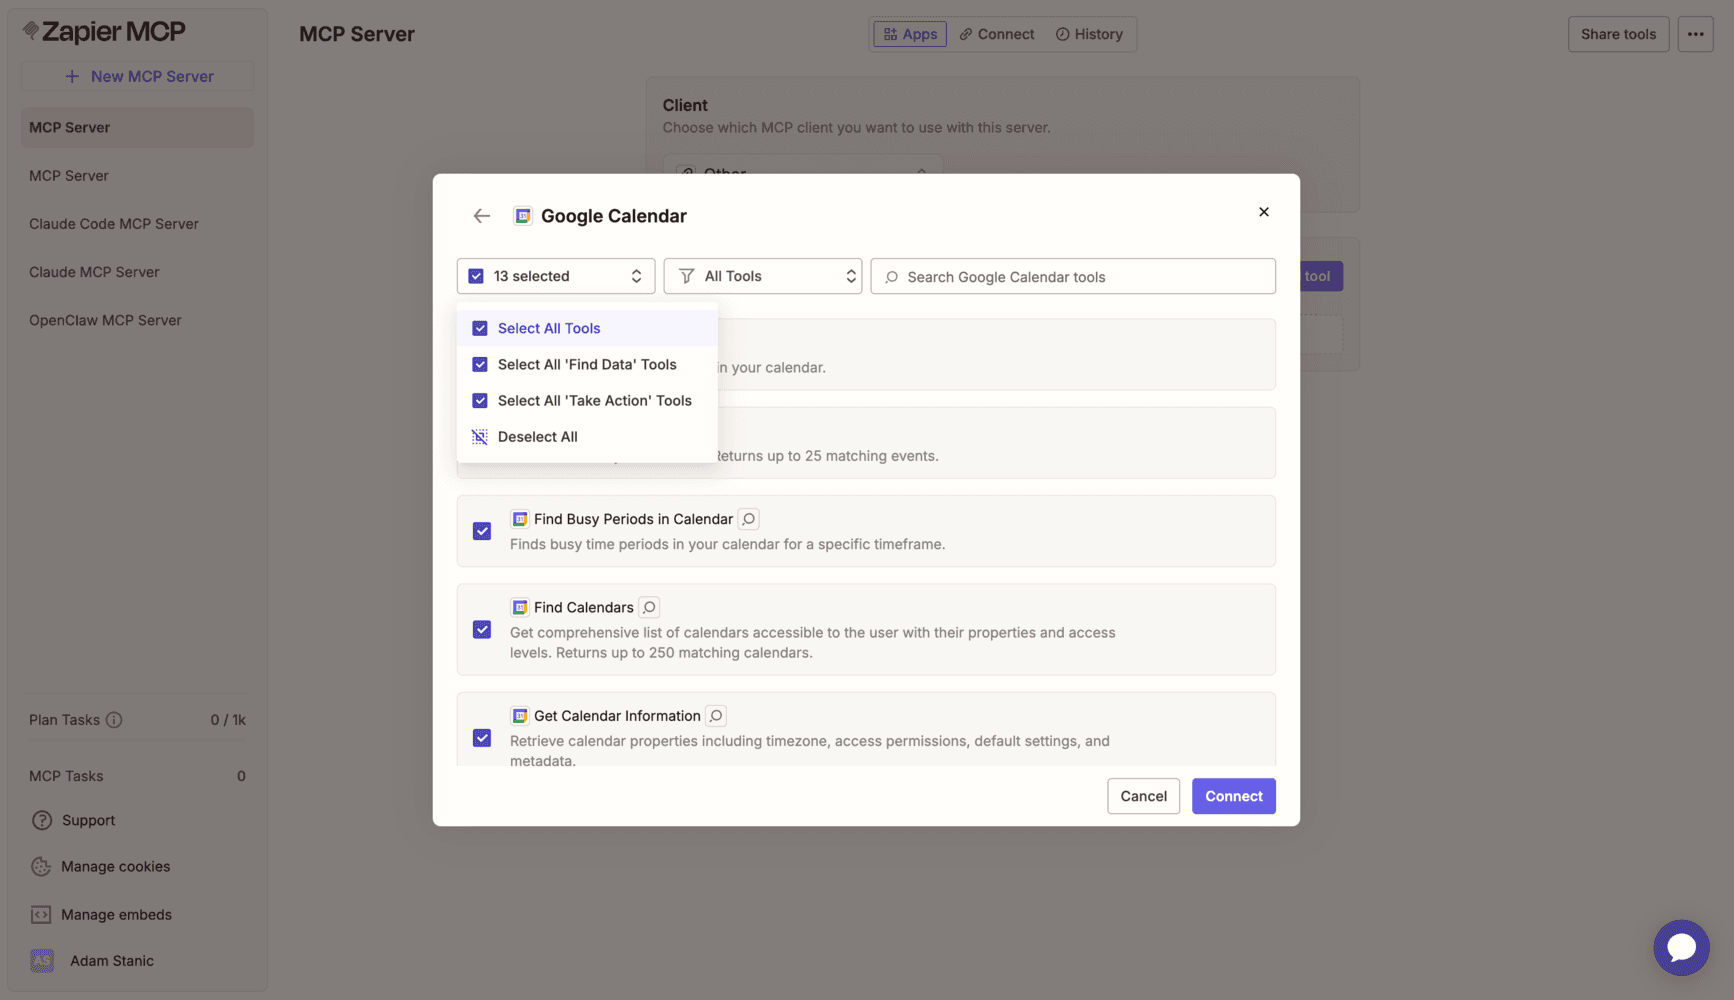Click Adam Stanic profile avatar
The height and width of the screenshot is (1000, 1734).
[x=42, y=961]
